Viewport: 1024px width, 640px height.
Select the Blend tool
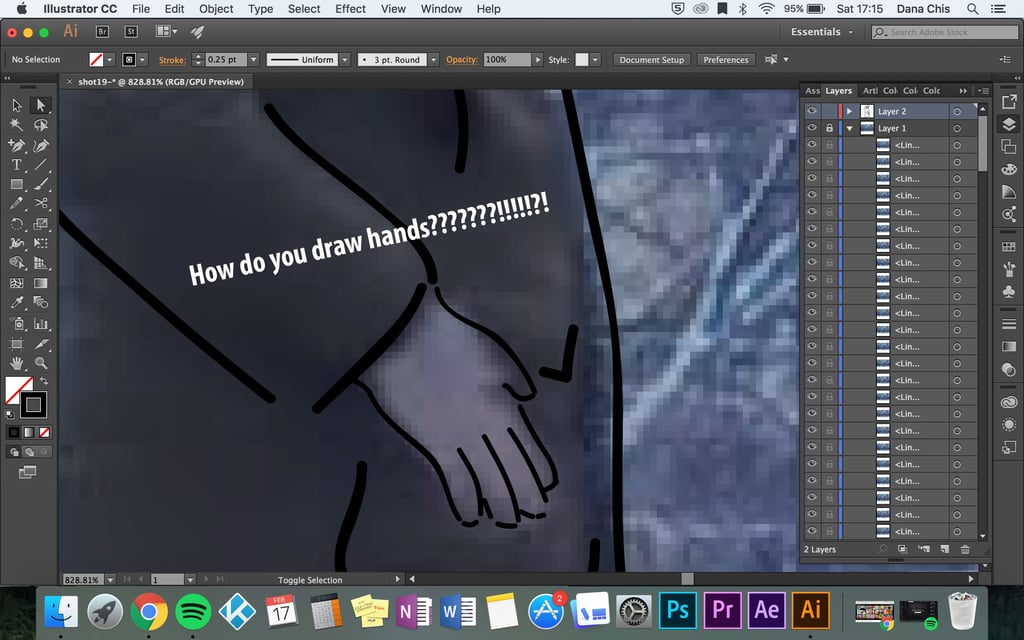pos(41,303)
